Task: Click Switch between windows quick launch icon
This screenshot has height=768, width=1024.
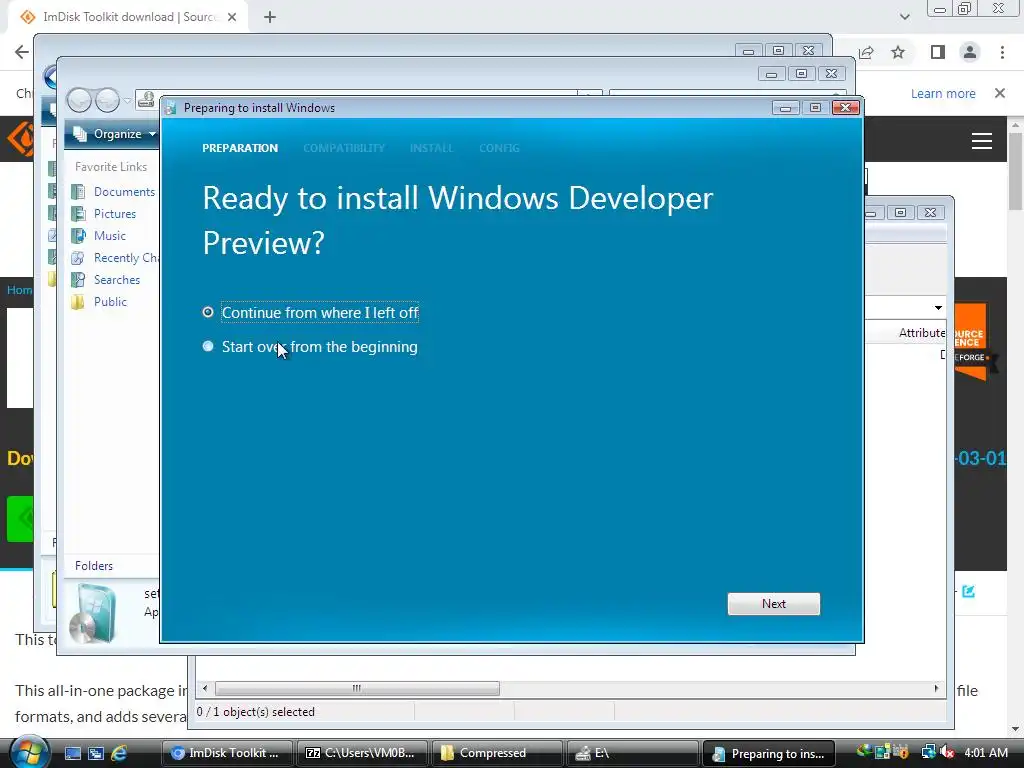Action: click(96, 753)
